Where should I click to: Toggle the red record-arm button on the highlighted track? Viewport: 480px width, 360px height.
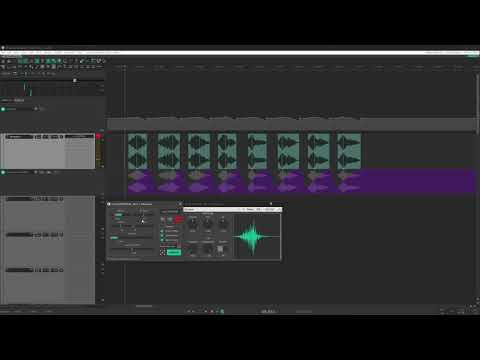point(99,136)
